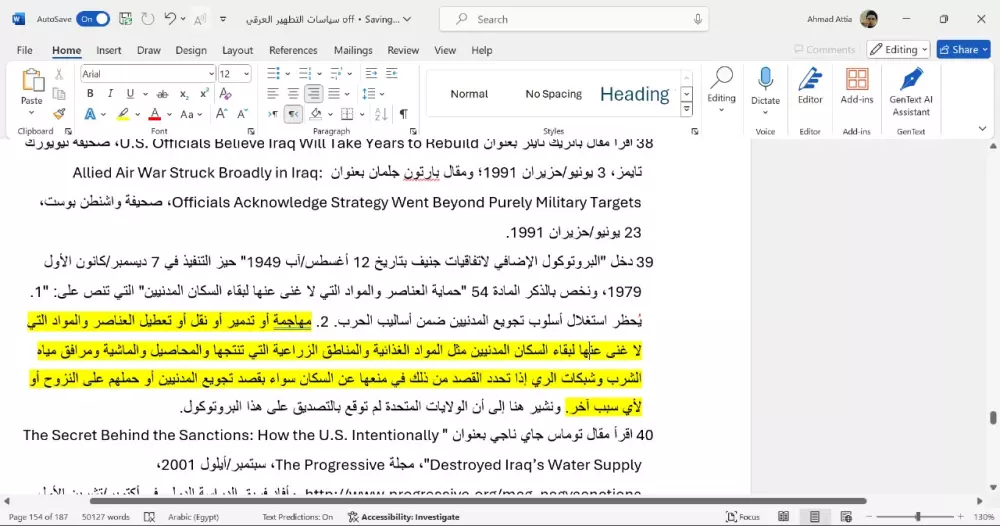Set left-to-right text direction
This screenshot has height=526, width=1000.
(272, 114)
